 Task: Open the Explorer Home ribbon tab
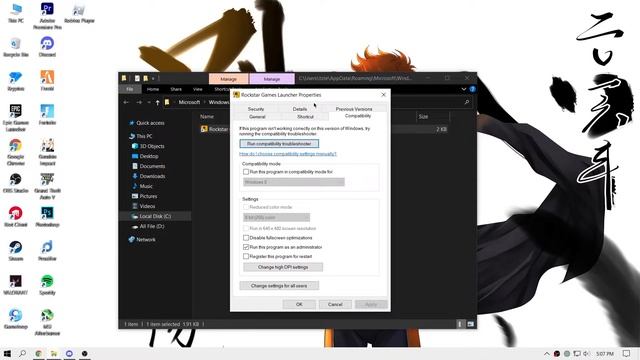153,89
